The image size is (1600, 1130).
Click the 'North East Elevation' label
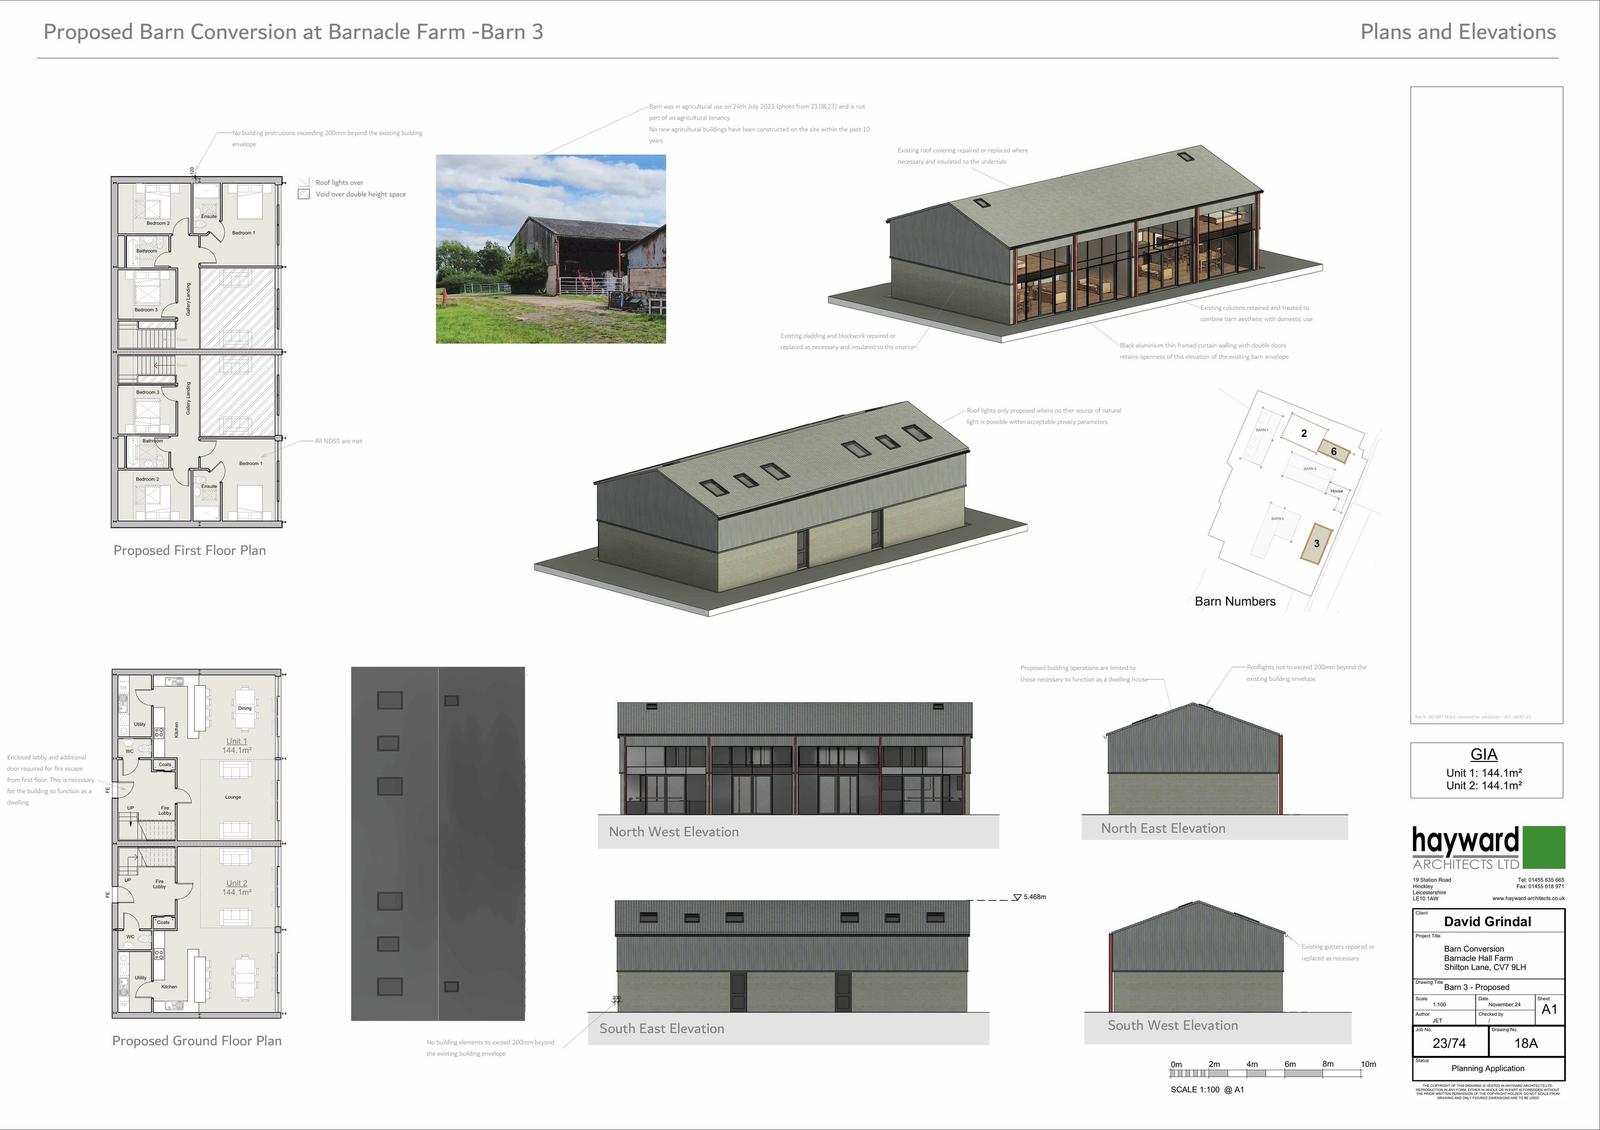pyautogui.click(x=1163, y=828)
